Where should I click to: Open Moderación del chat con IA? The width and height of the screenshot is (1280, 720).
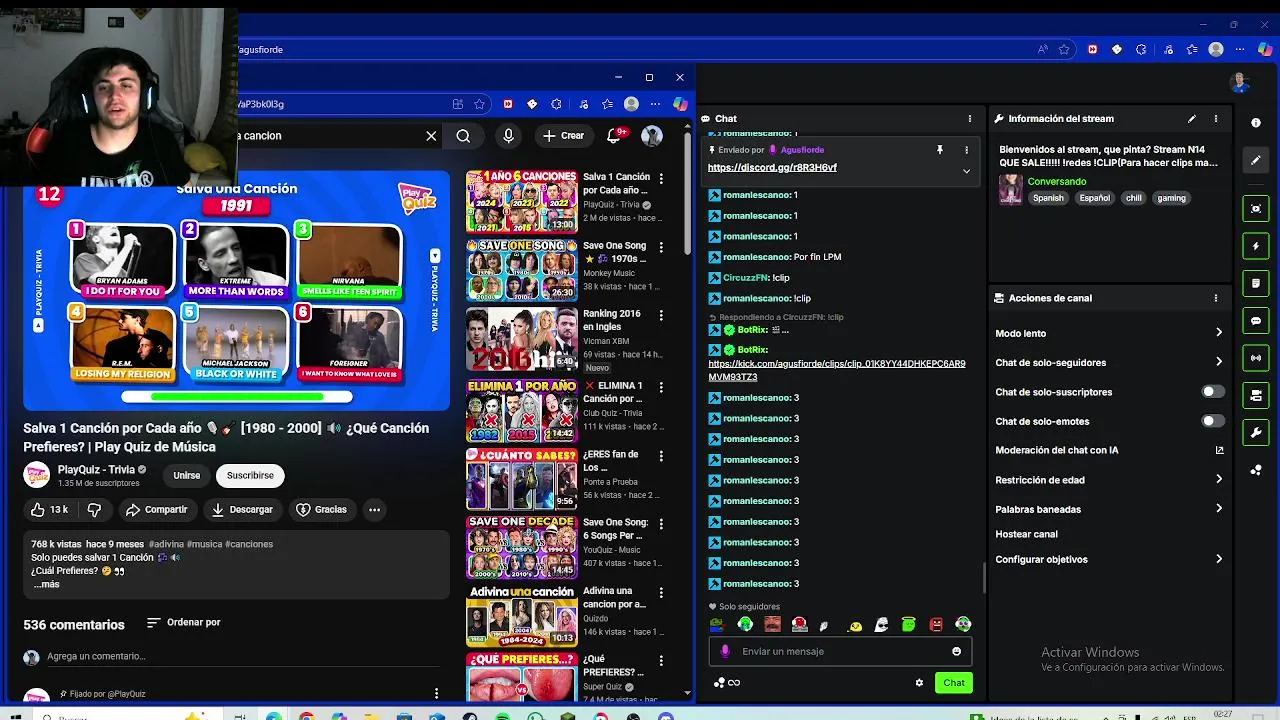click(x=1110, y=450)
